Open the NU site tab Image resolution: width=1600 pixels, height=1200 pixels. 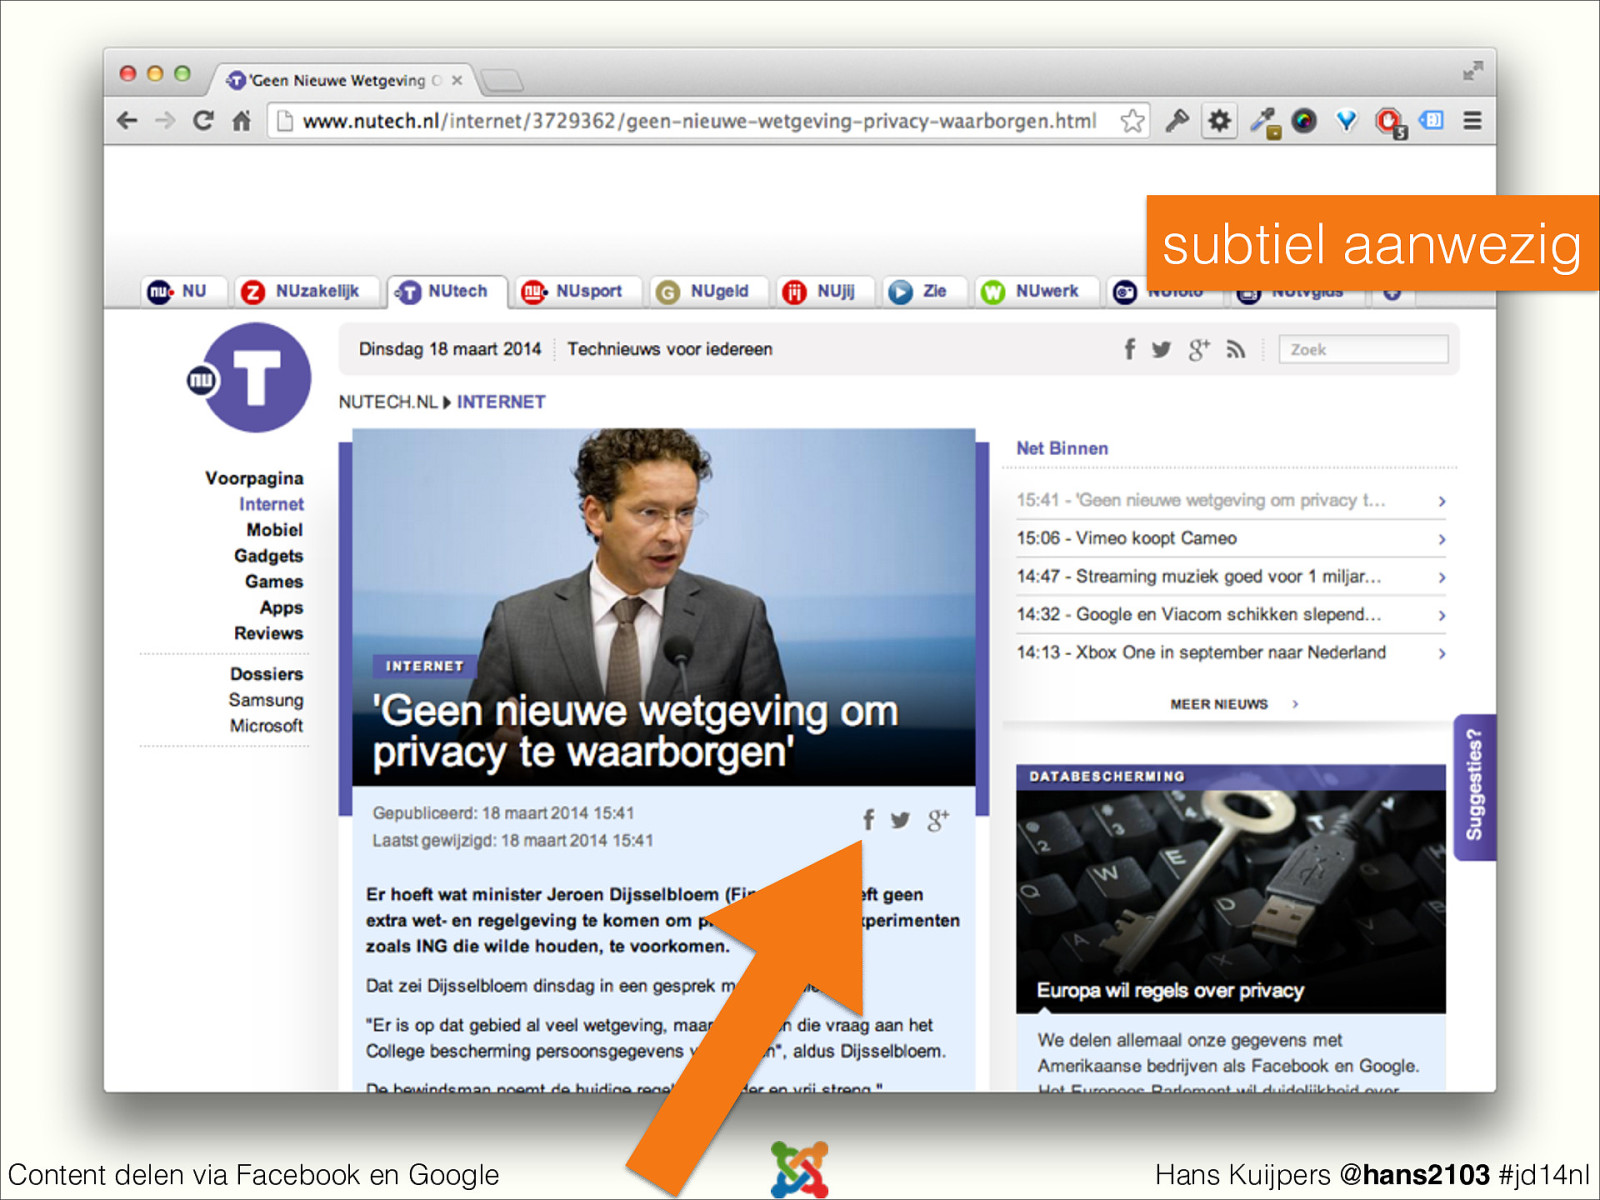point(184,291)
